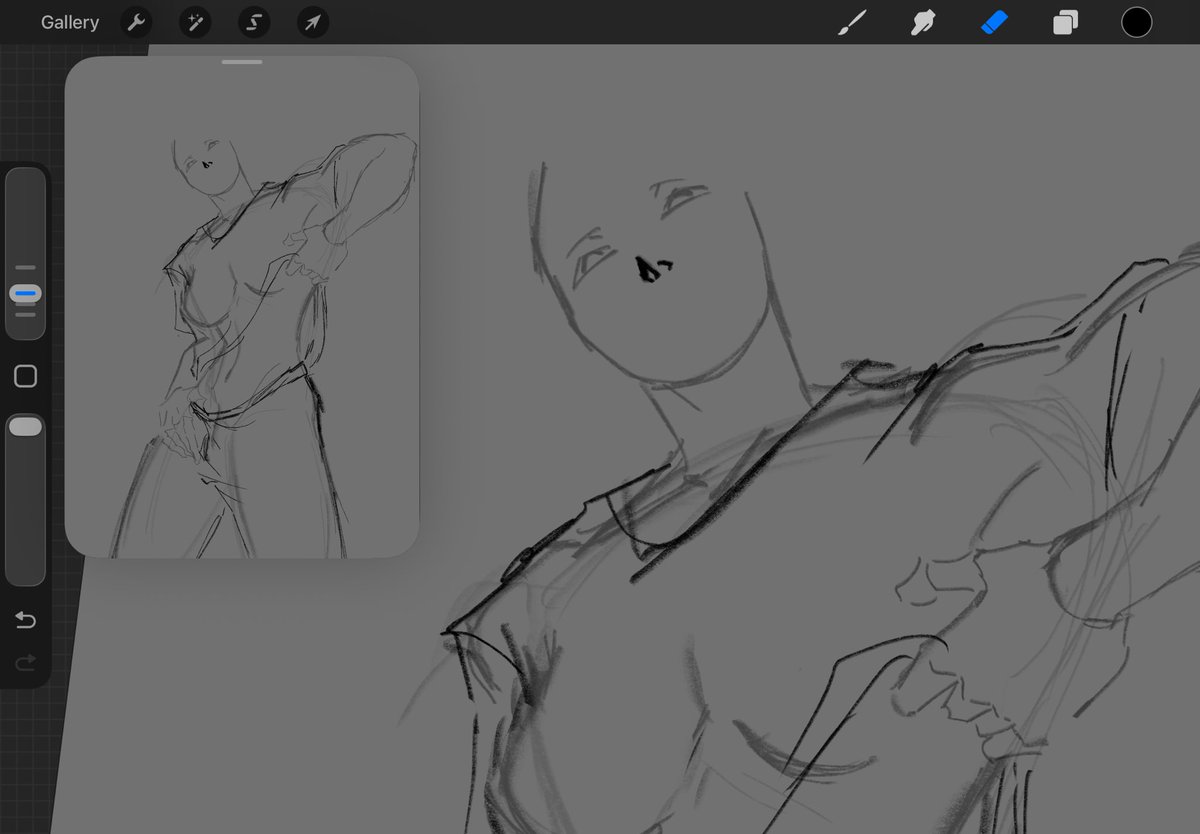The width and height of the screenshot is (1200, 834).
Task: Activate the Transform arrow tool
Action: coord(312,22)
